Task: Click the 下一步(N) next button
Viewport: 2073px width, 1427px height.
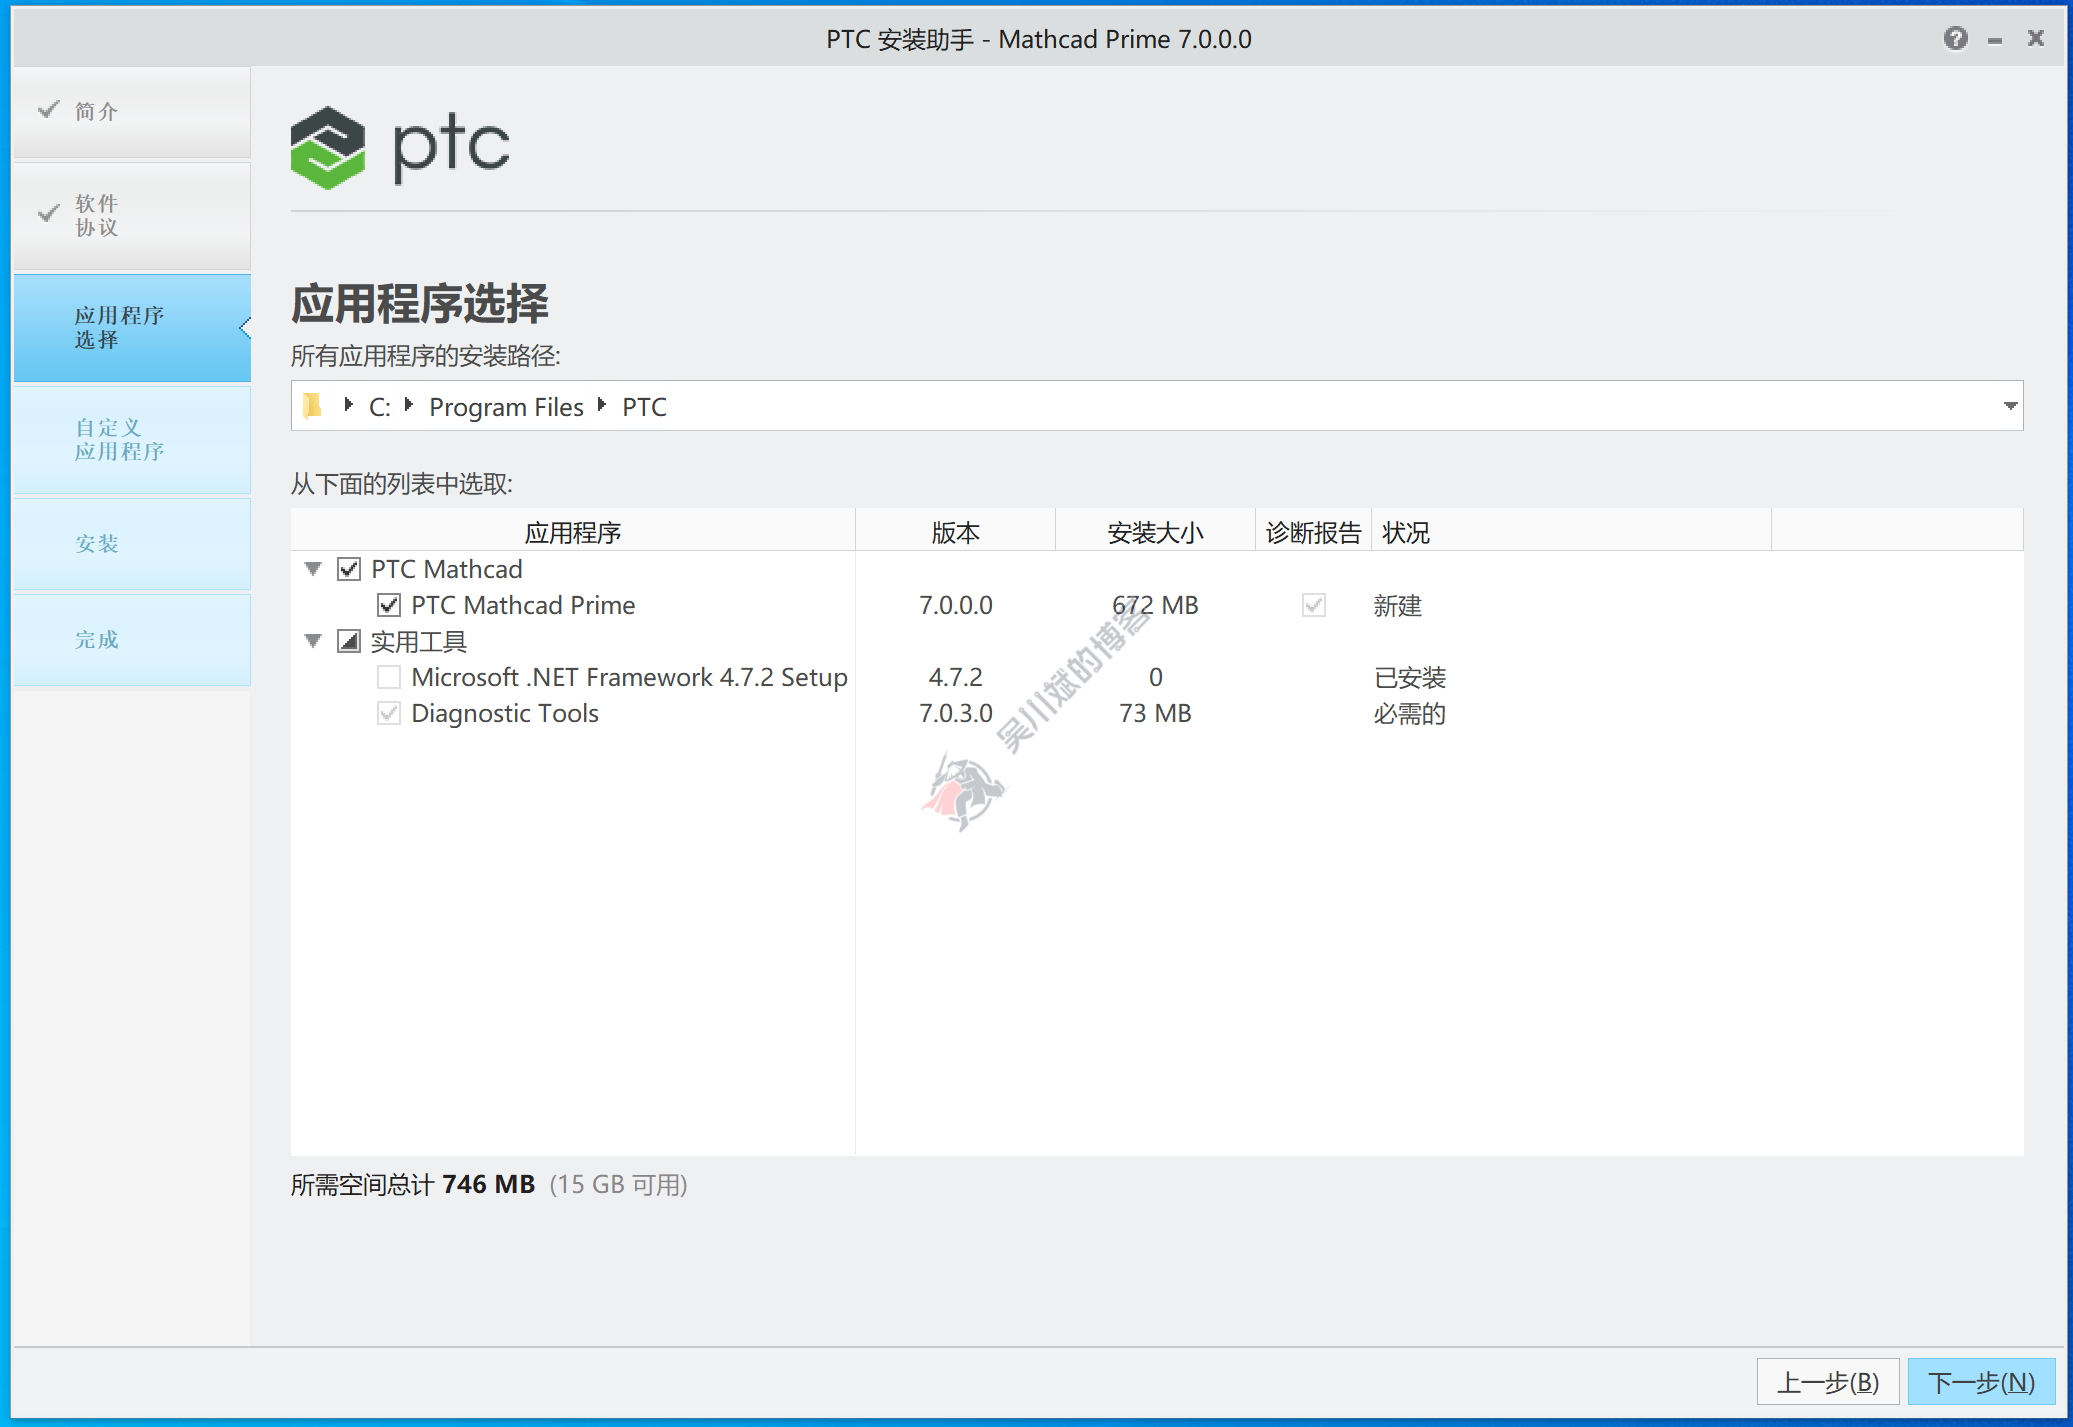Action: click(1981, 1382)
